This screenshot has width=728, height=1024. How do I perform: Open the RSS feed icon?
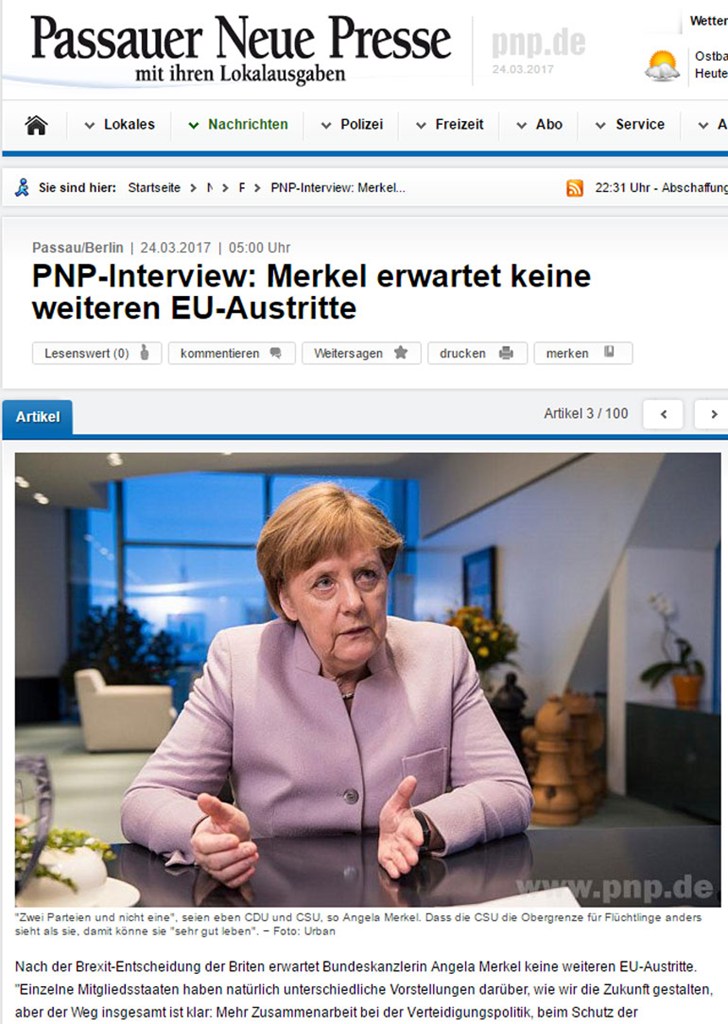[x=575, y=188]
